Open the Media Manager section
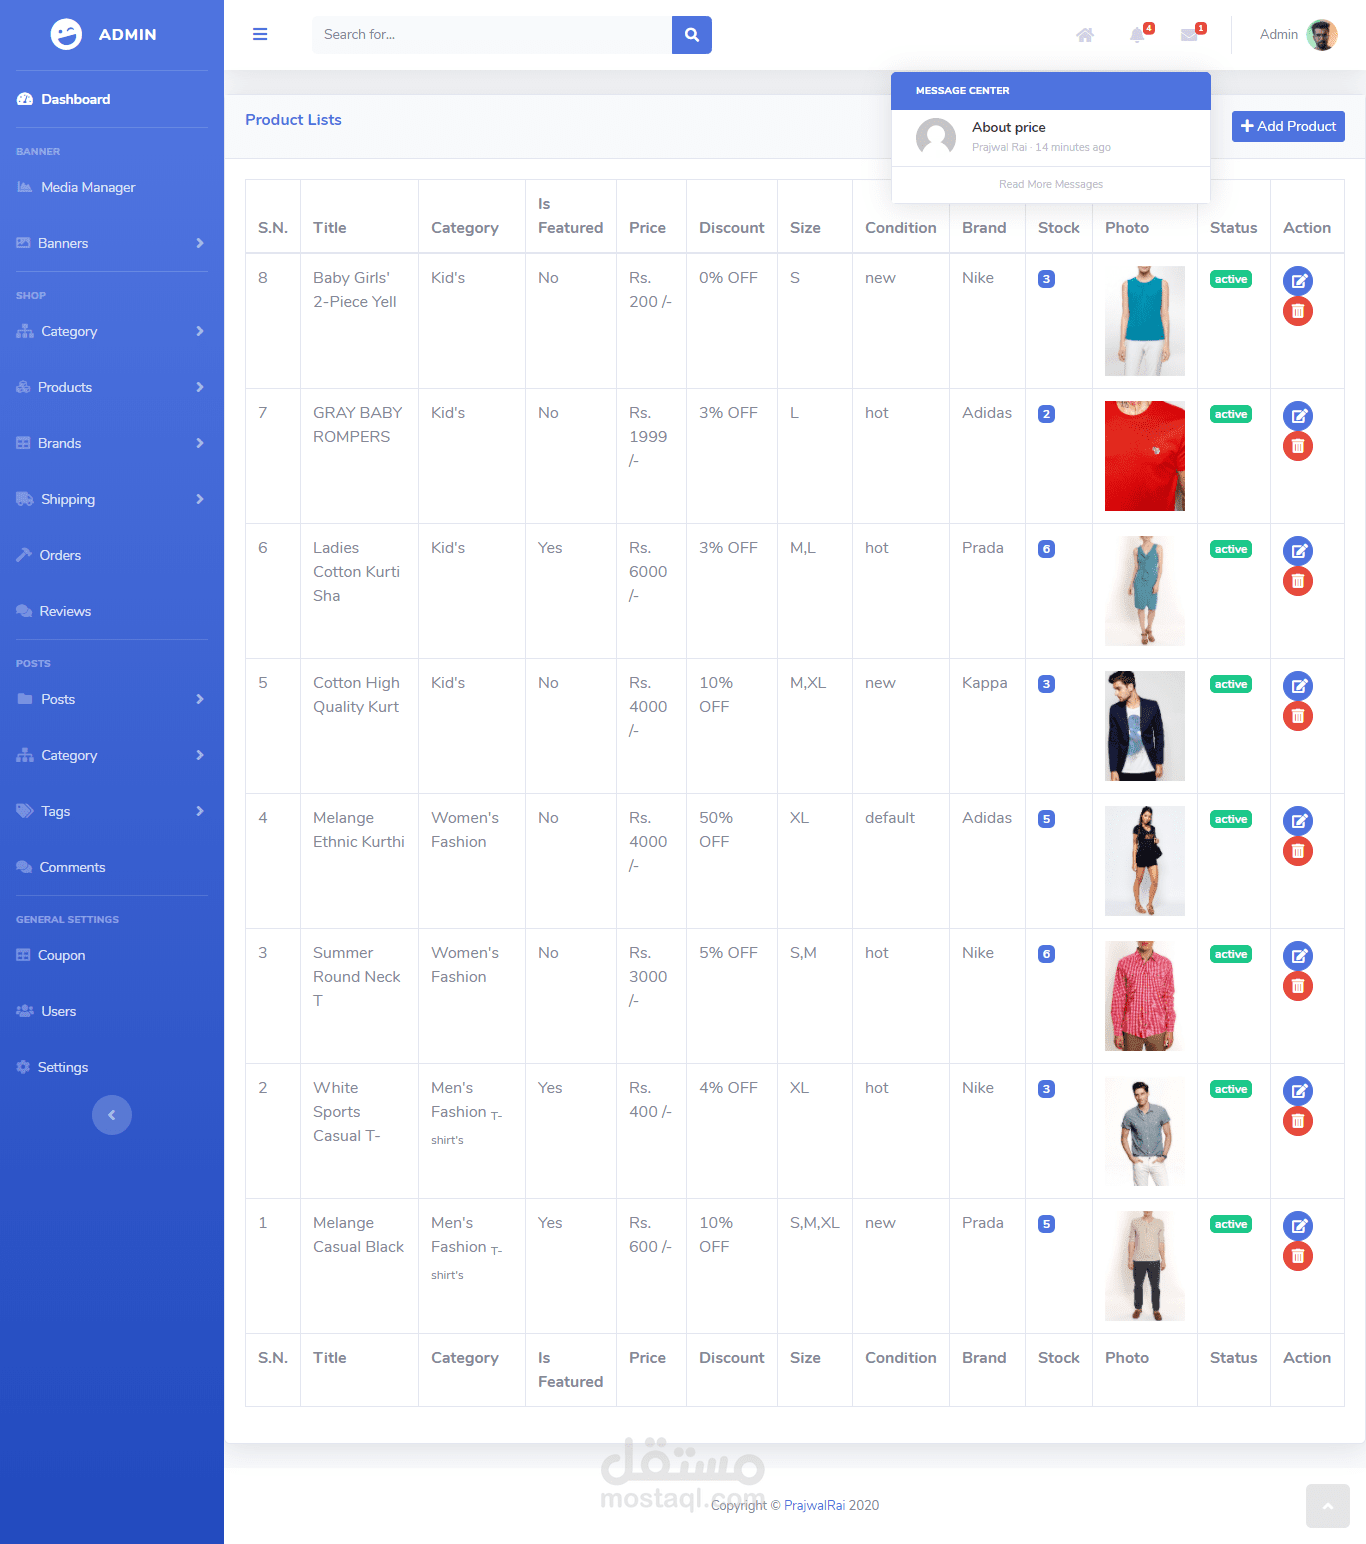The height and width of the screenshot is (1544, 1366). tap(88, 187)
